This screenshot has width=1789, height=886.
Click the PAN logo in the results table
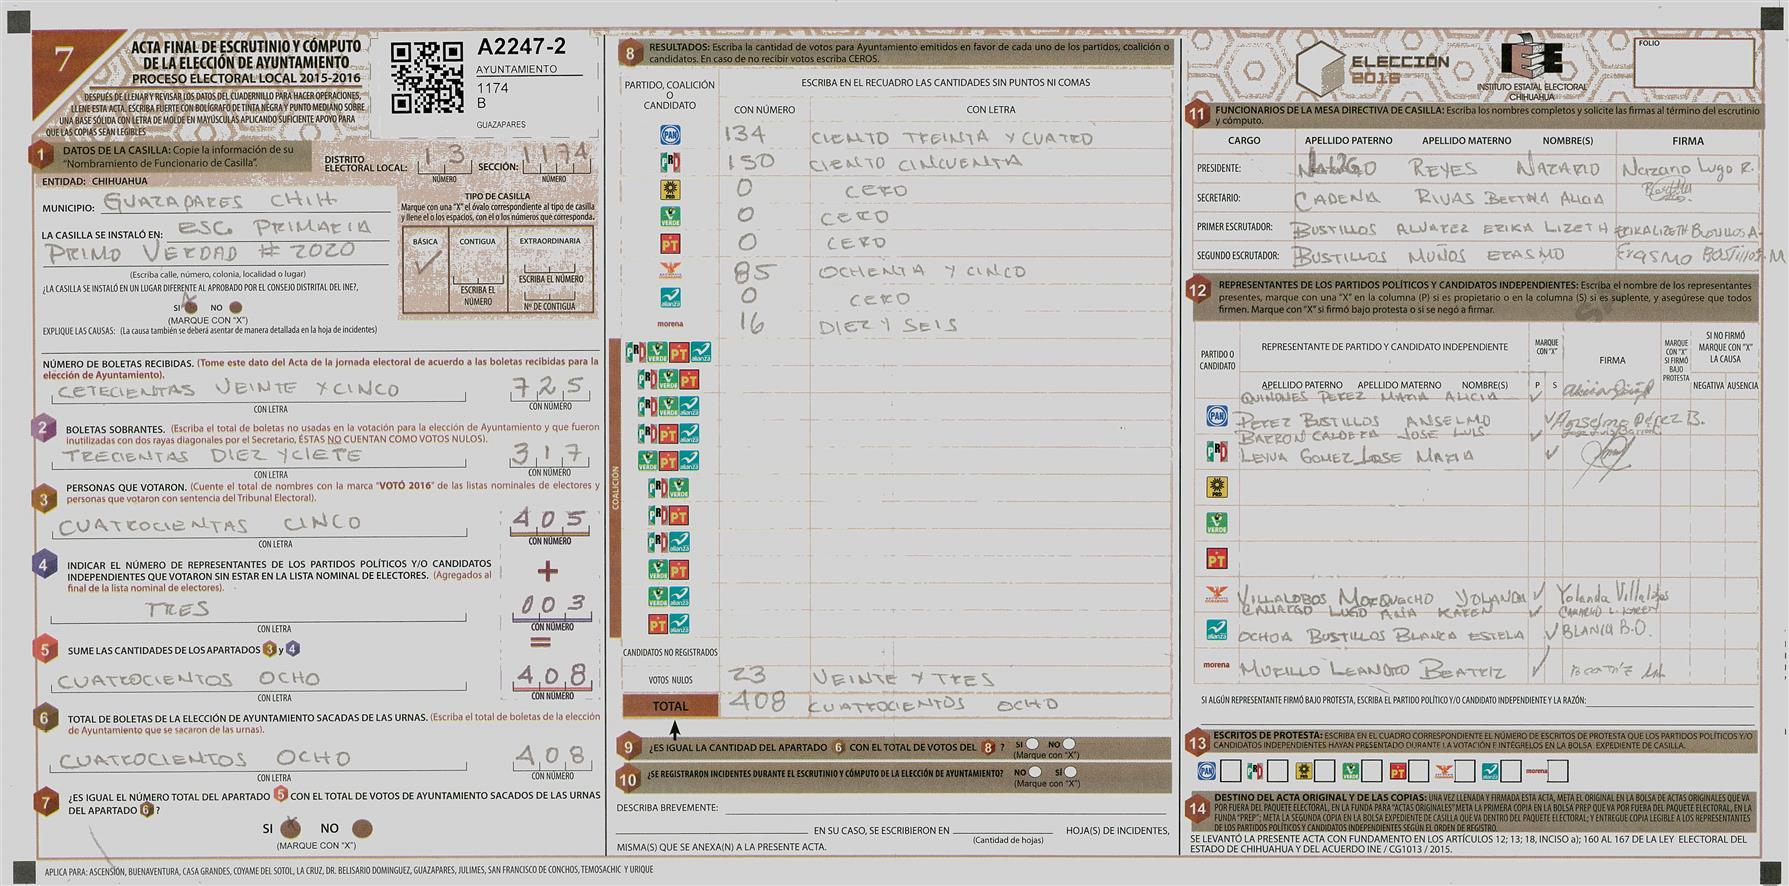point(669,135)
